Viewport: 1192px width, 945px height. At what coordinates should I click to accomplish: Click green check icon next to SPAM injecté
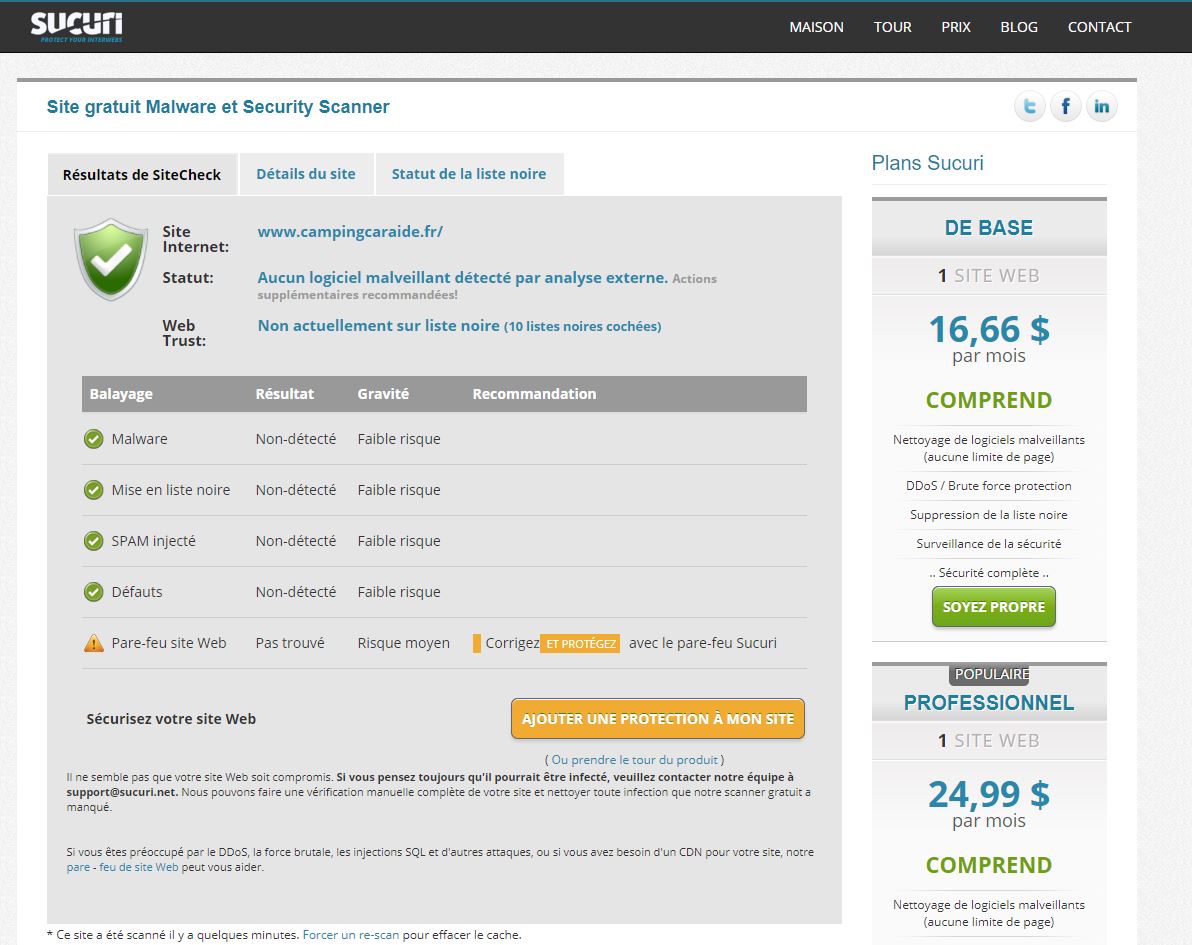click(93, 541)
